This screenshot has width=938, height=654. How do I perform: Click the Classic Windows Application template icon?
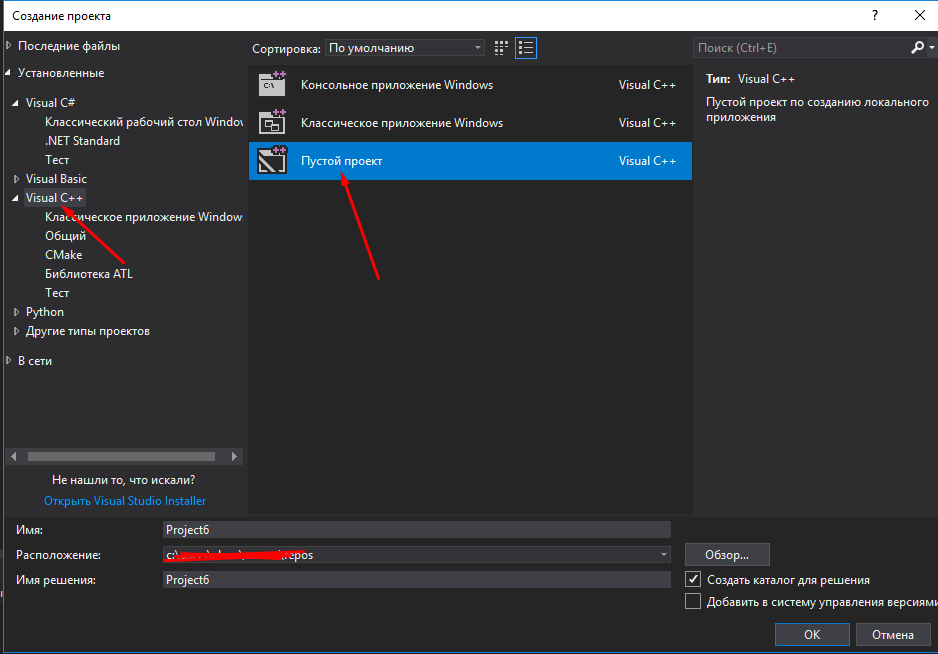click(x=272, y=123)
